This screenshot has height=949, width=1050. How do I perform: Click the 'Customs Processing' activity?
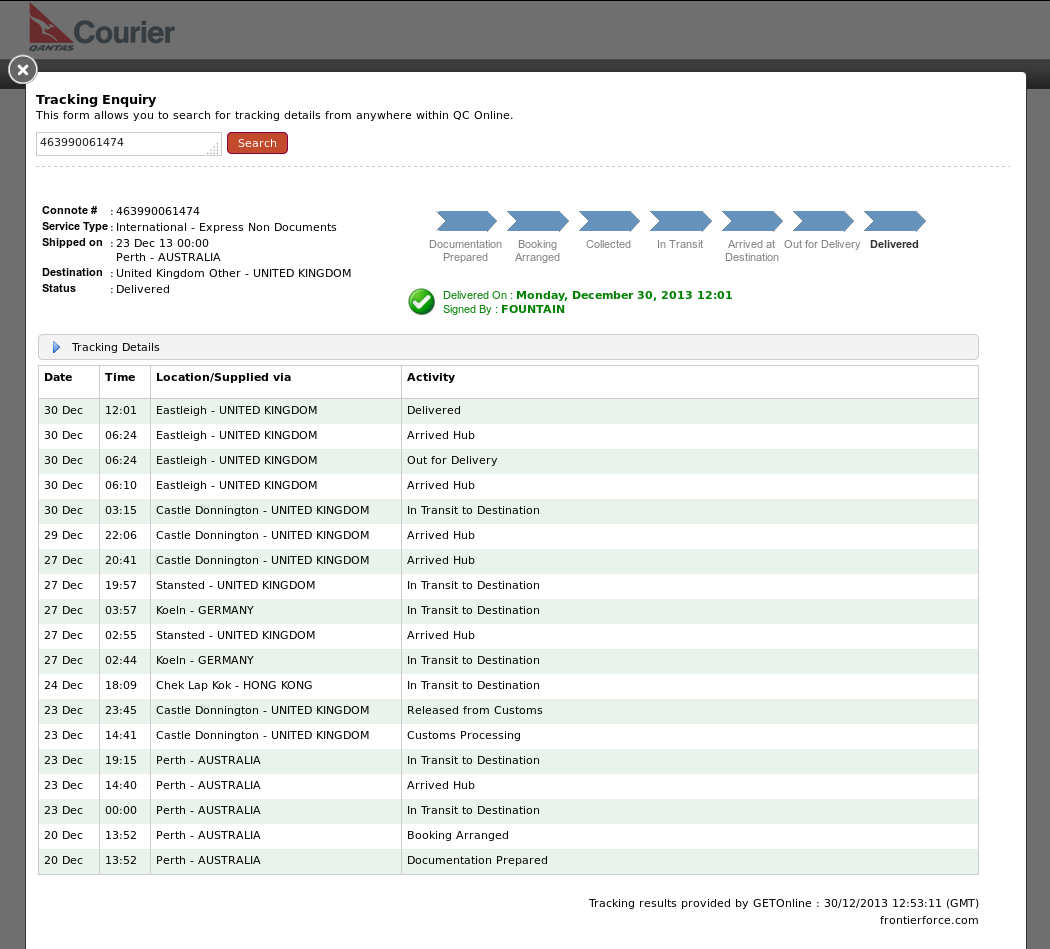(x=463, y=735)
